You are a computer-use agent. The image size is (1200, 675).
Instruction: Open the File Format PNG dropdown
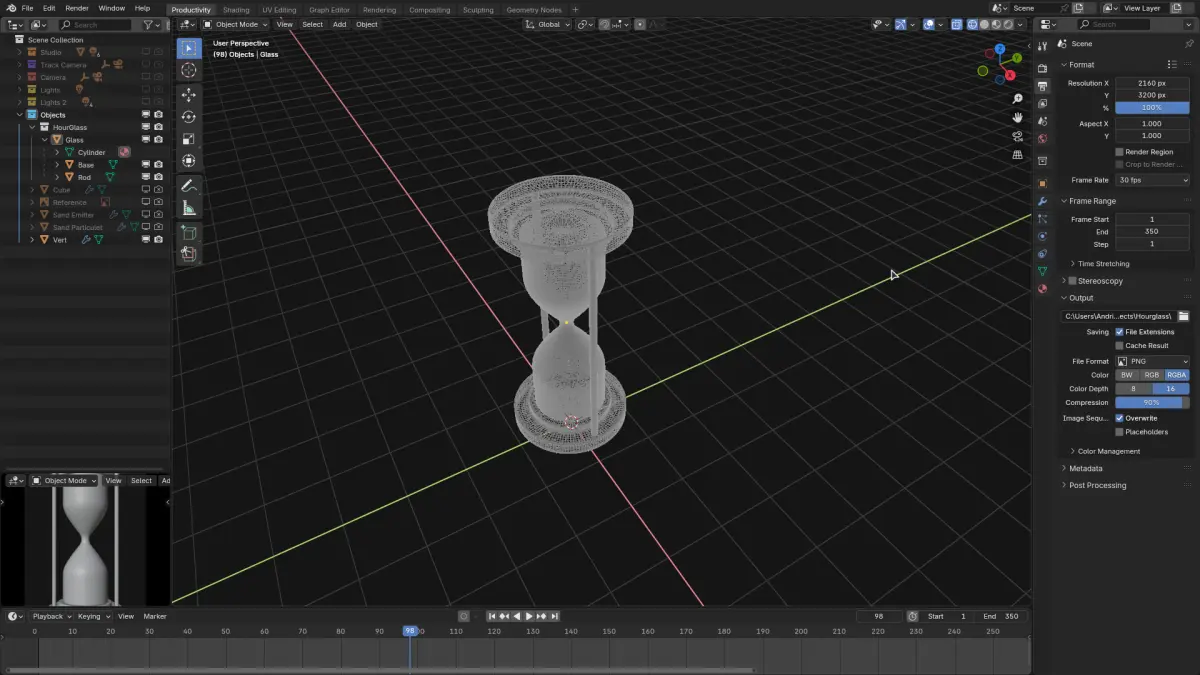click(x=1152, y=361)
